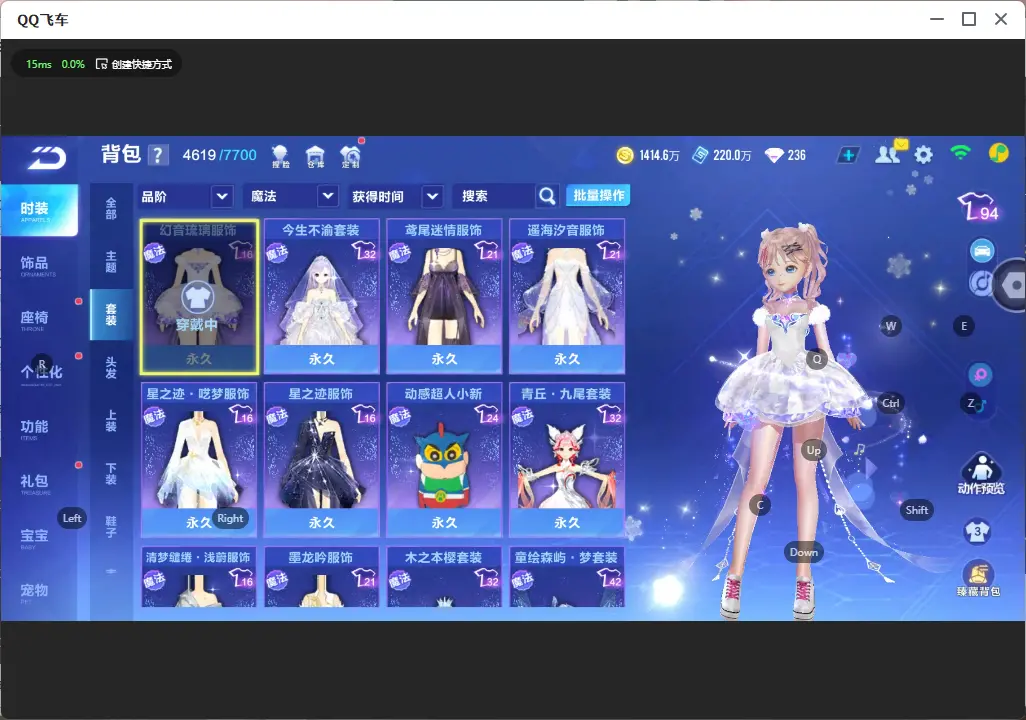Open the yellow-green music note icon

pos(998,153)
